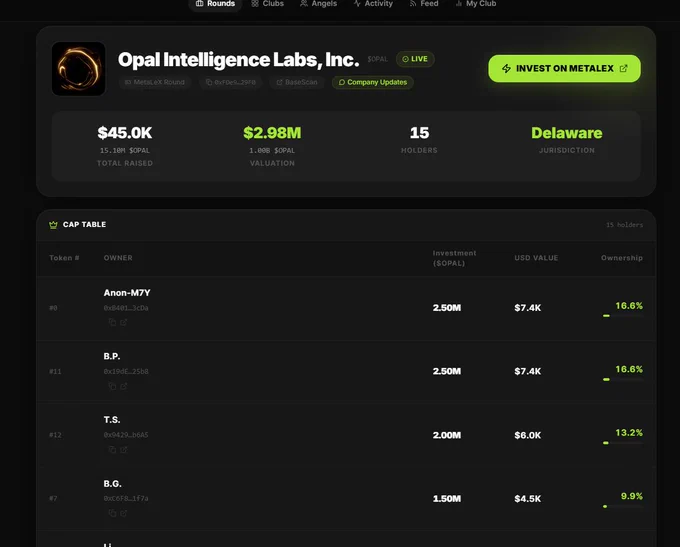Copy address icon for B.P.
This screenshot has width=680, height=547.
[x=112, y=386]
